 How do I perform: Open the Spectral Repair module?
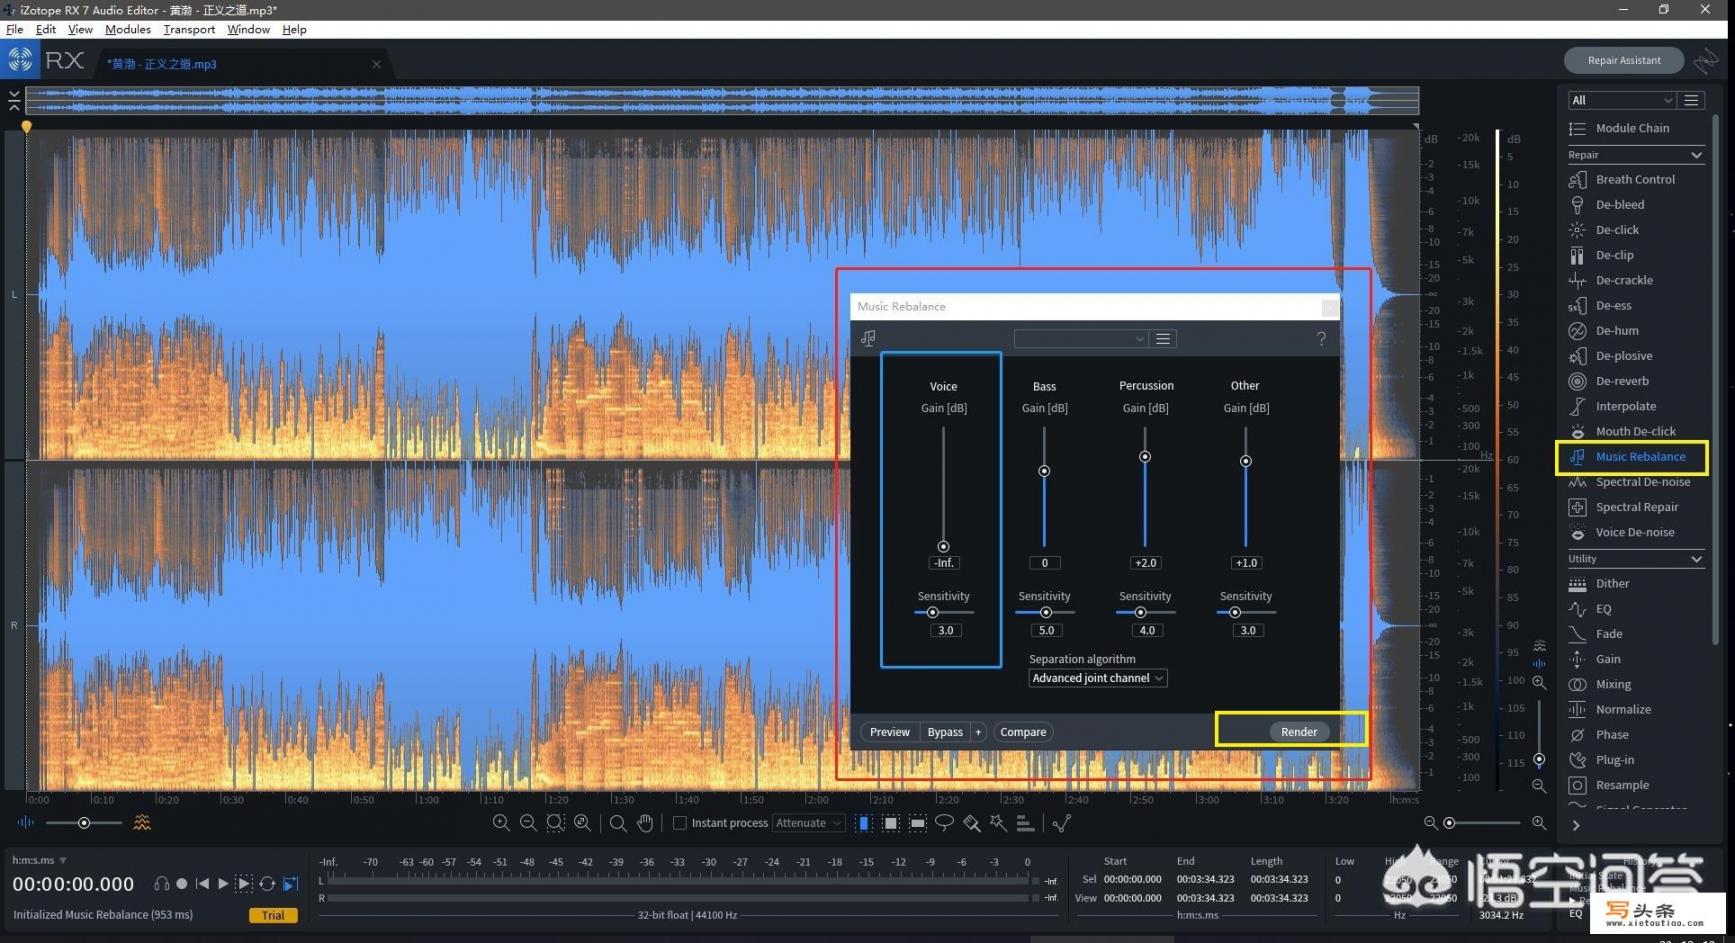click(x=1637, y=507)
